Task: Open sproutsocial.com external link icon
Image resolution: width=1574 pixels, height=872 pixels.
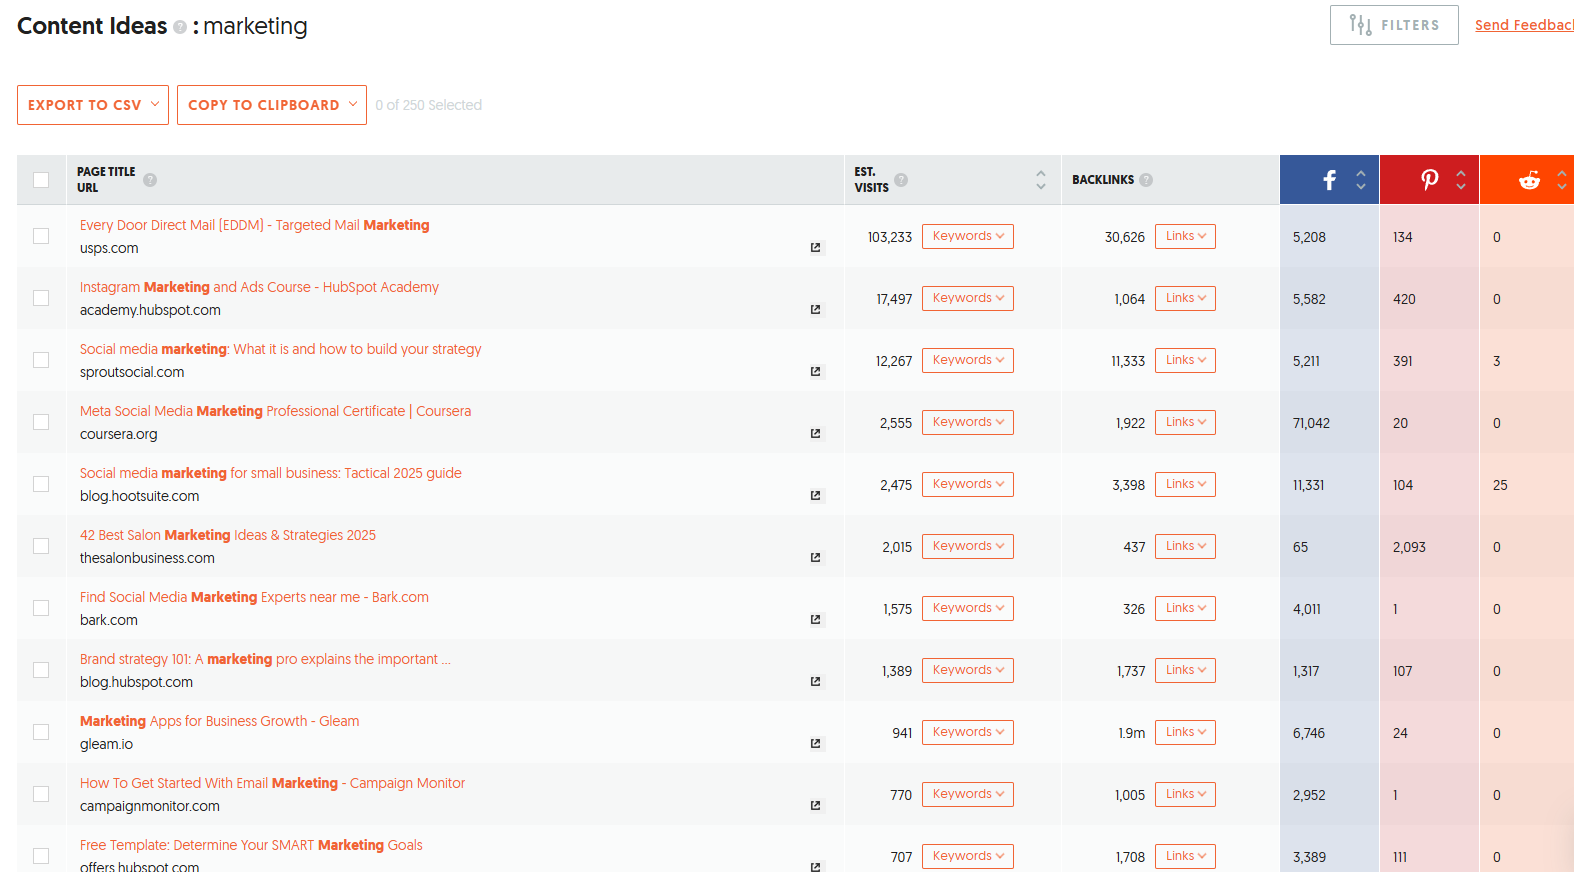Action: pyautogui.click(x=816, y=372)
